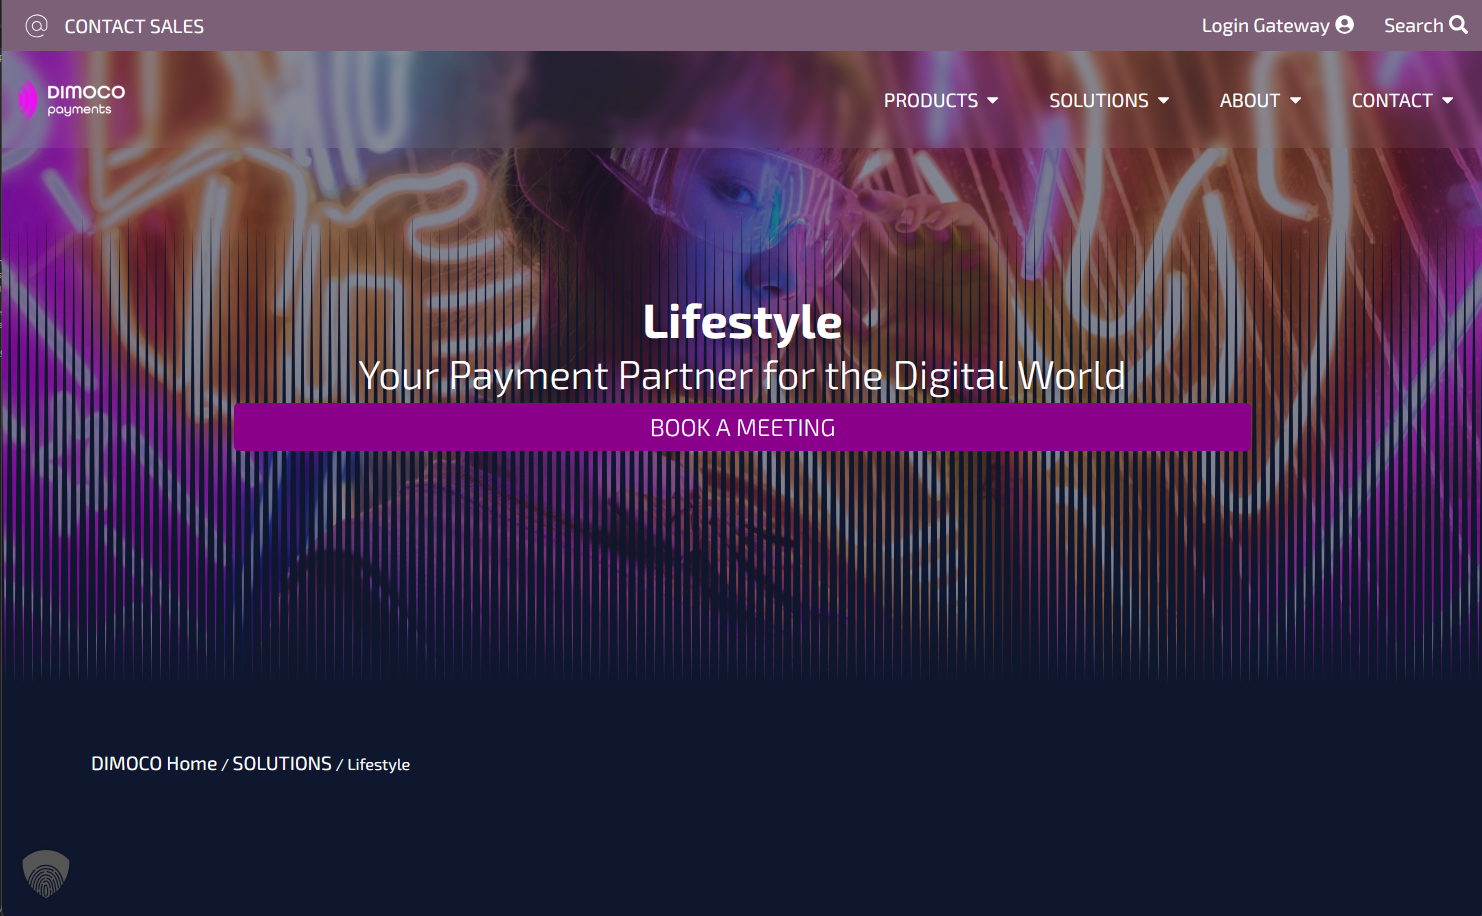Click the Search label in top bar
Image resolution: width=1482 pixels, height=916 pixels.
[1412, 26]
